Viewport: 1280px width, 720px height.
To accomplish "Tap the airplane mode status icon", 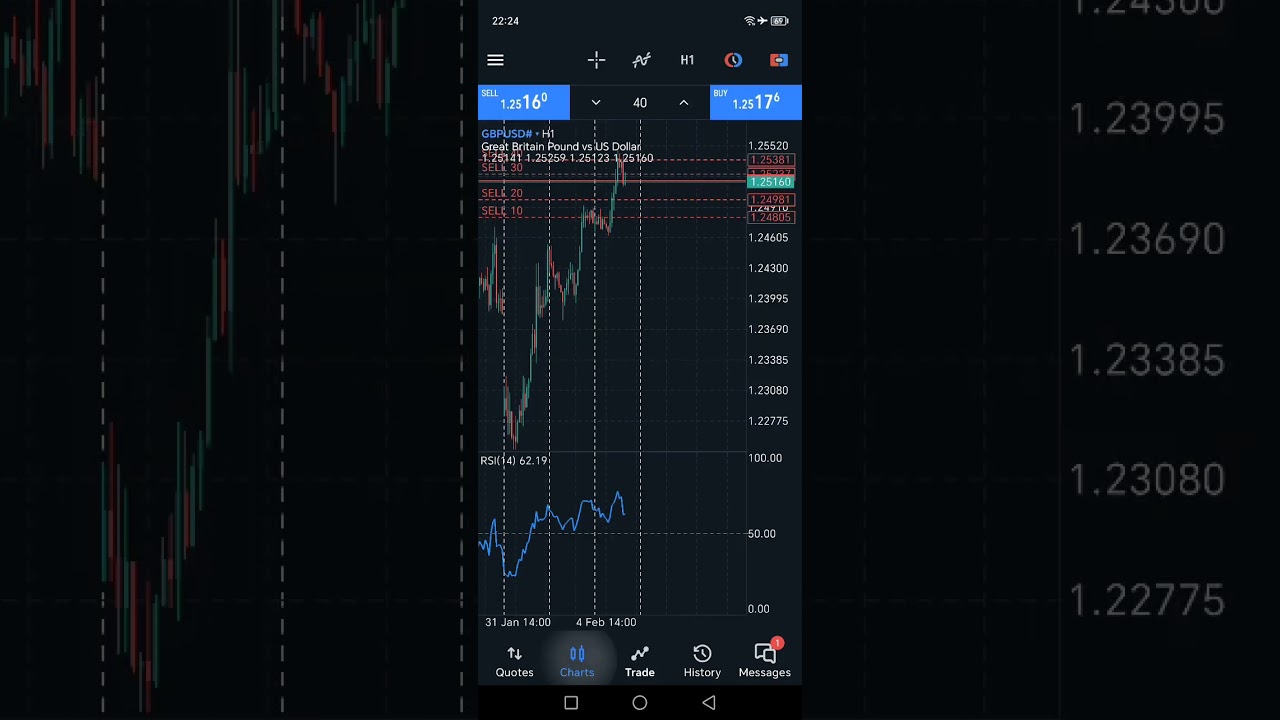I will click(763, 21).
